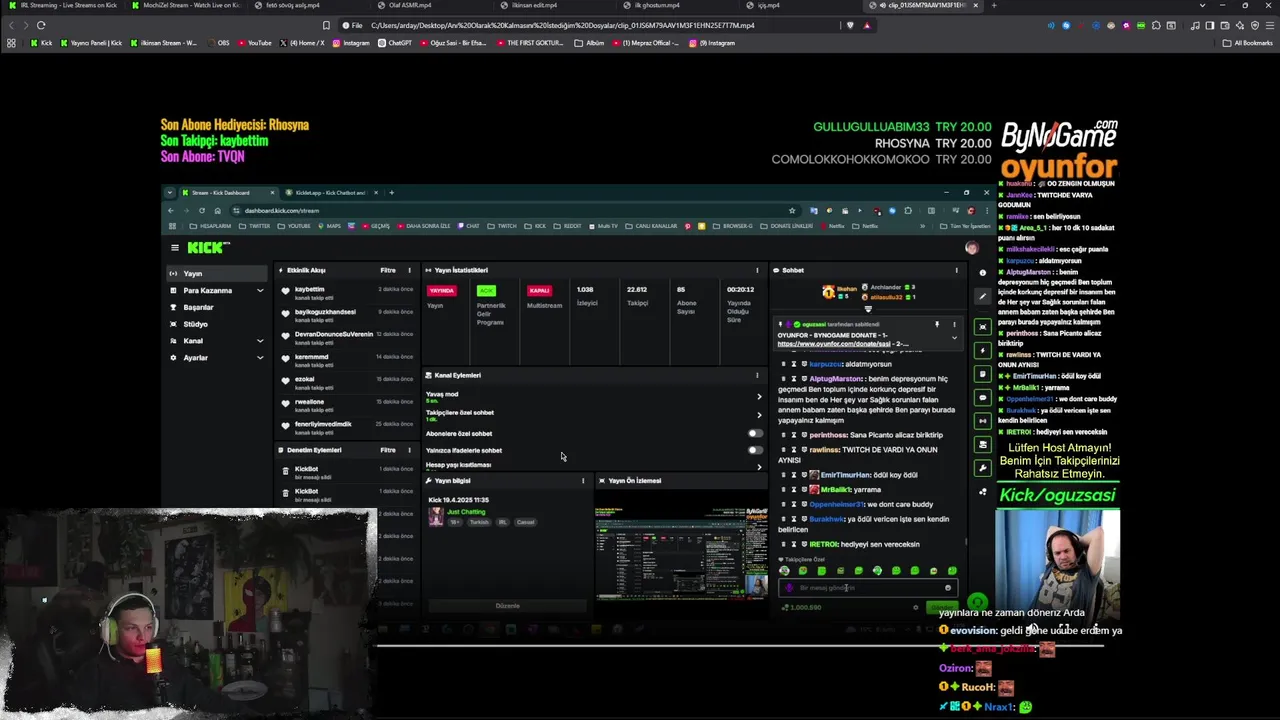
Task: Collapse the pinned message chevron
Action: pos(954,338)
